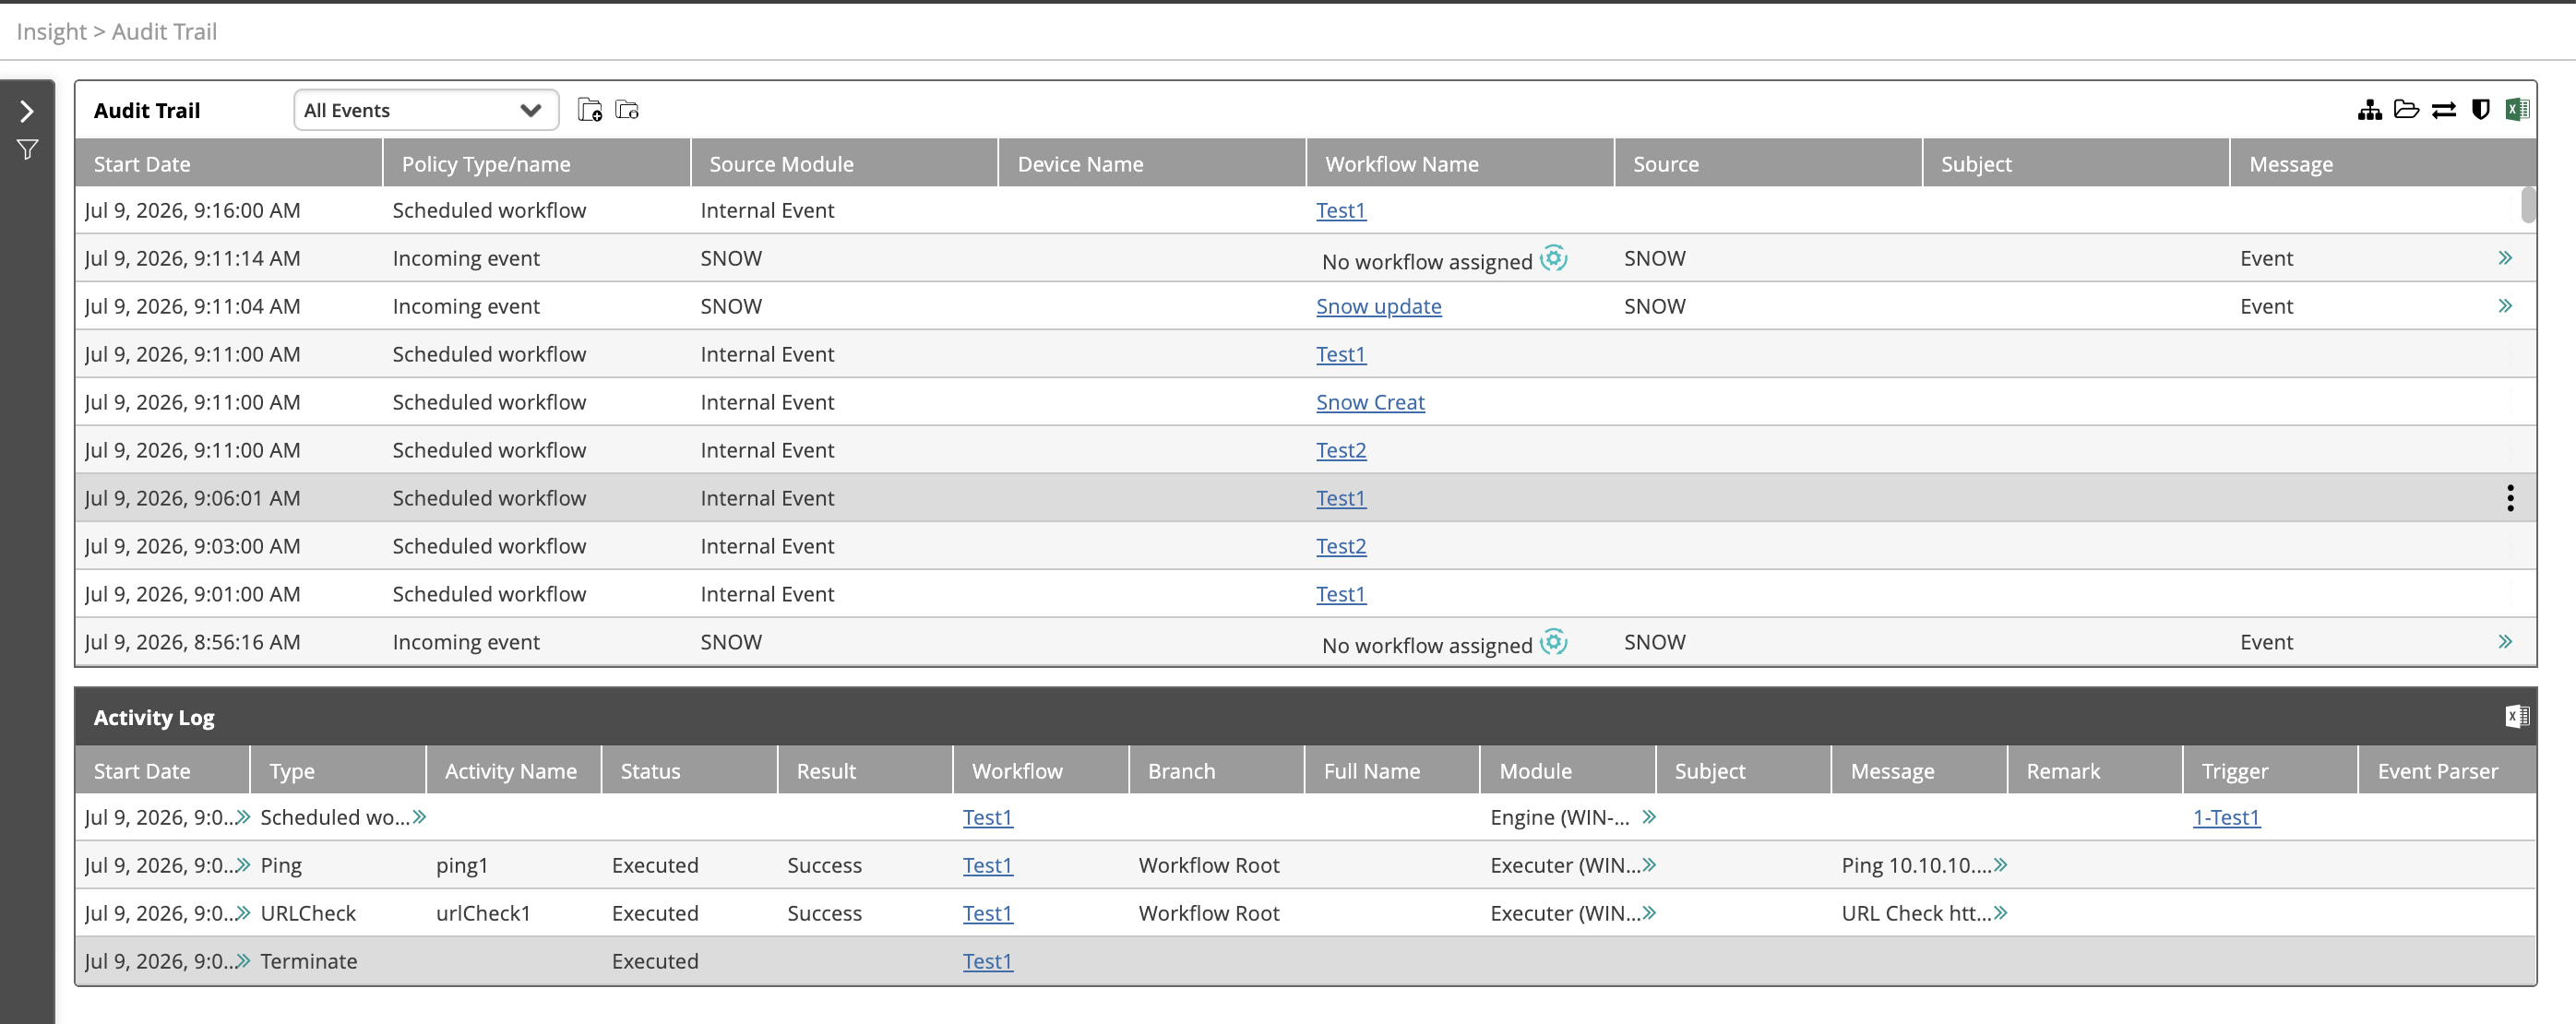The image size is (2576, 1024).
Task: Open the filter funnel icon in sidebar
Action: pos(27,150)
